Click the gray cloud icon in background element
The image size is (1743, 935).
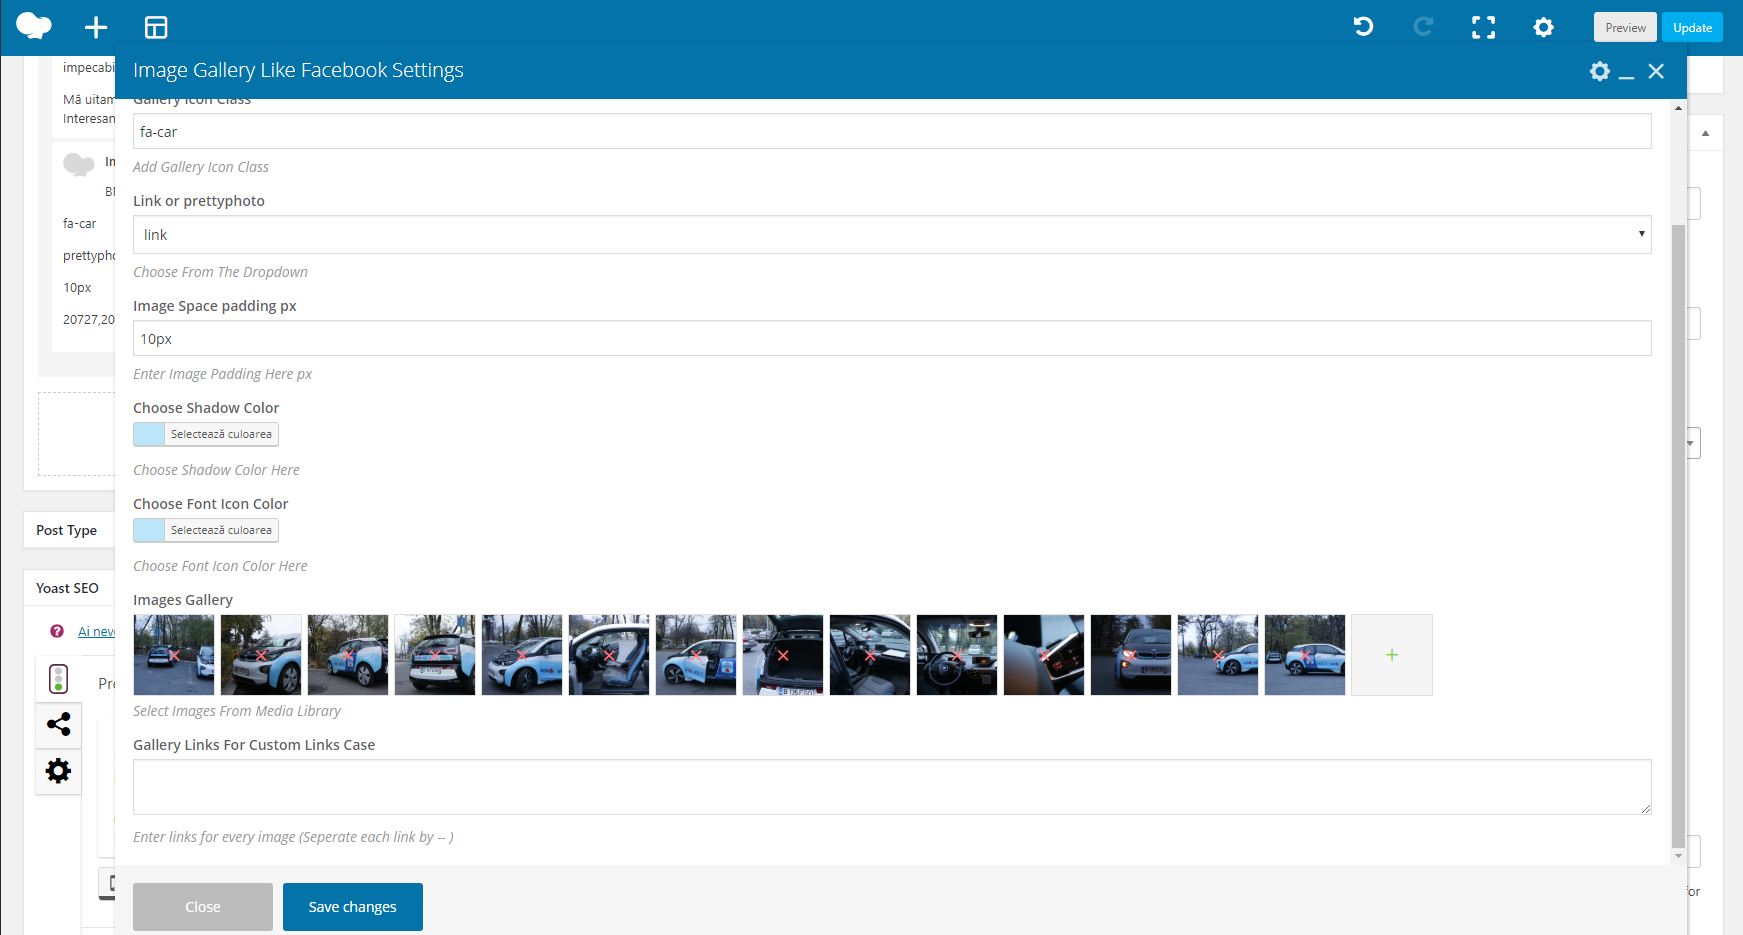[x=79, y=164]
